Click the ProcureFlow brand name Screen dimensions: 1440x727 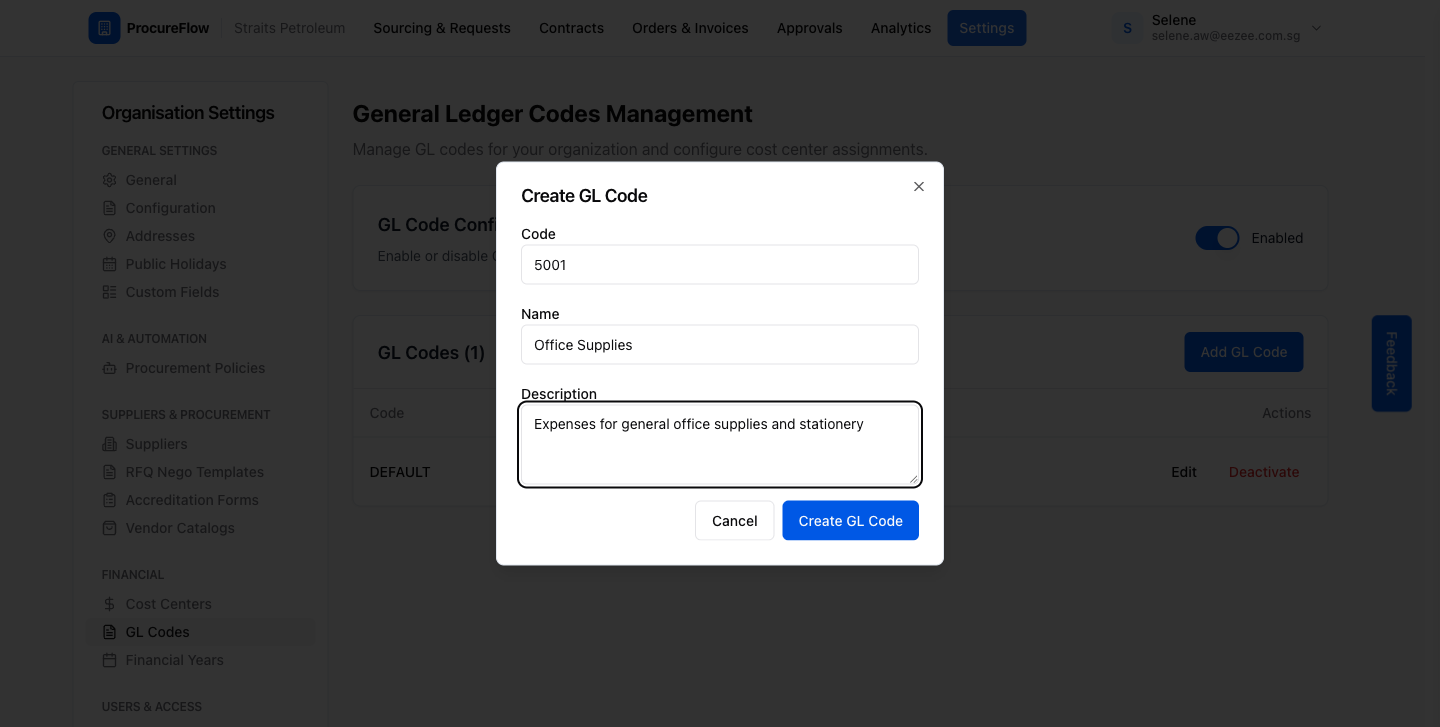(x=168, y=28)
